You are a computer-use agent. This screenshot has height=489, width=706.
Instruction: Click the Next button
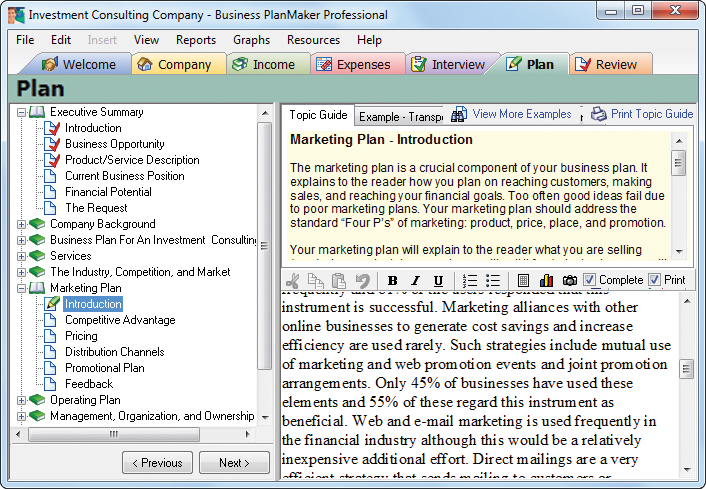234,463
